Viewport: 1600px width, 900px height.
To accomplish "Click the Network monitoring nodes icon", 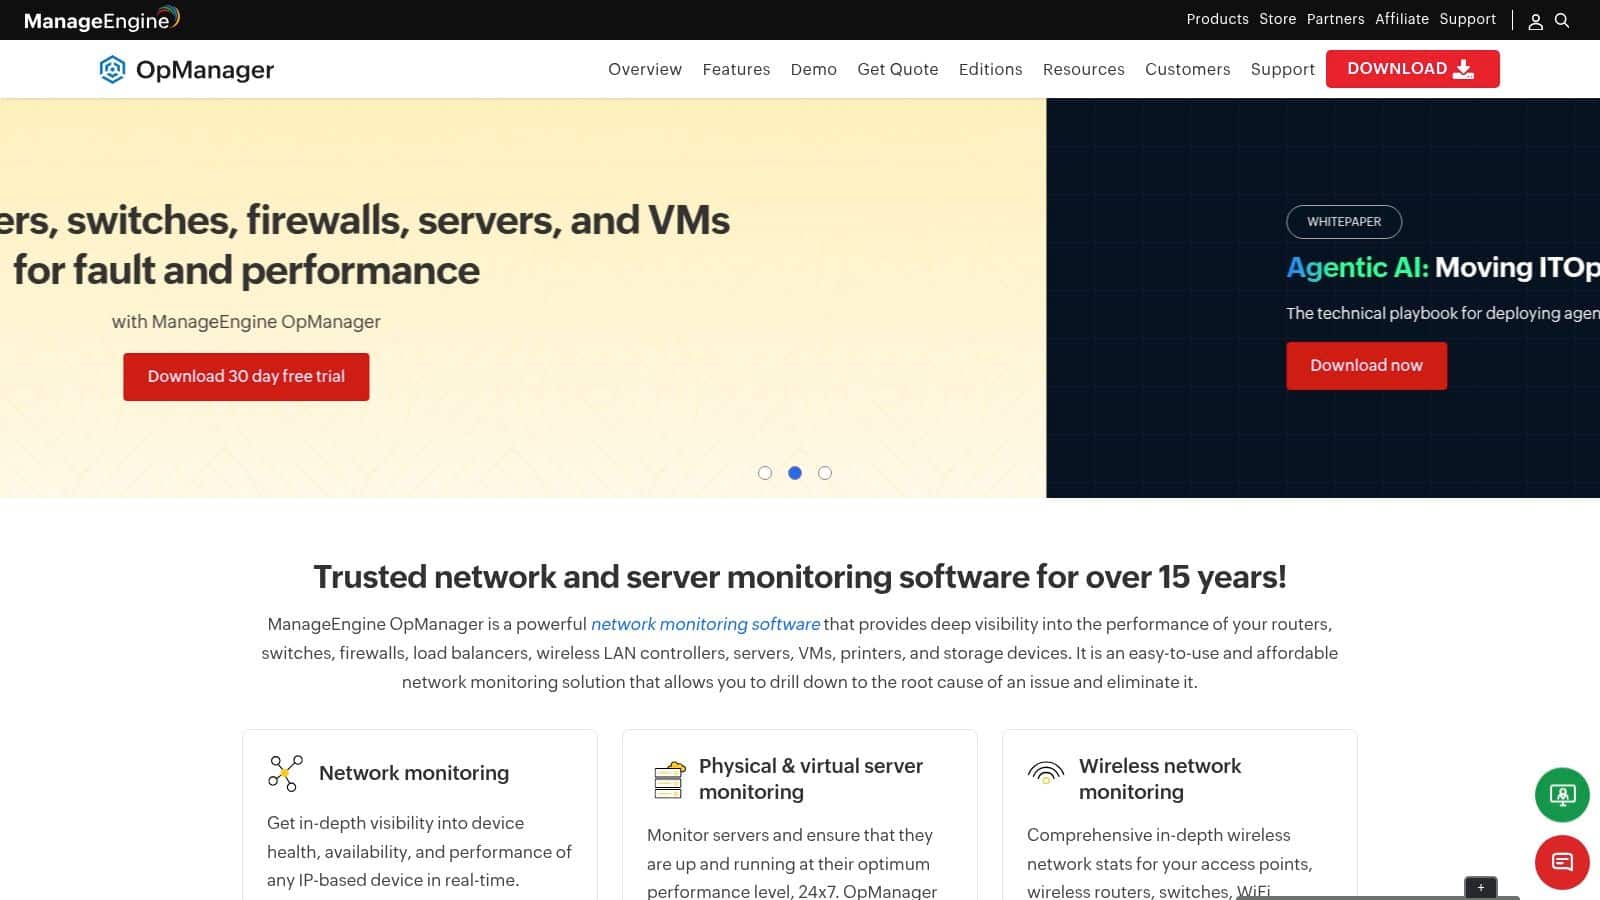I will 285,773.
